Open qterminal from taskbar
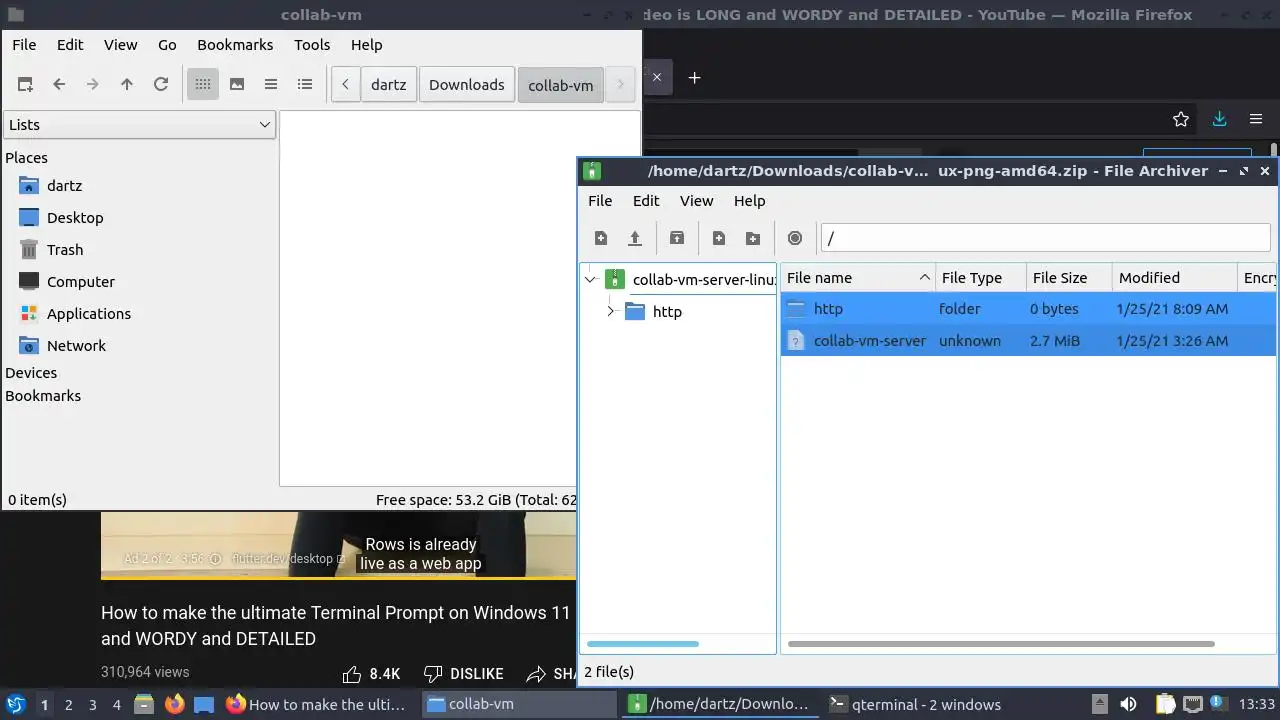 click(x=916, y=704)
